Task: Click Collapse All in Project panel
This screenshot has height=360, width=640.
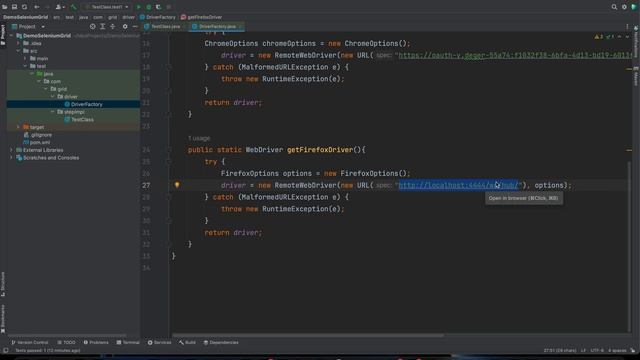Action: click(113, 27)
